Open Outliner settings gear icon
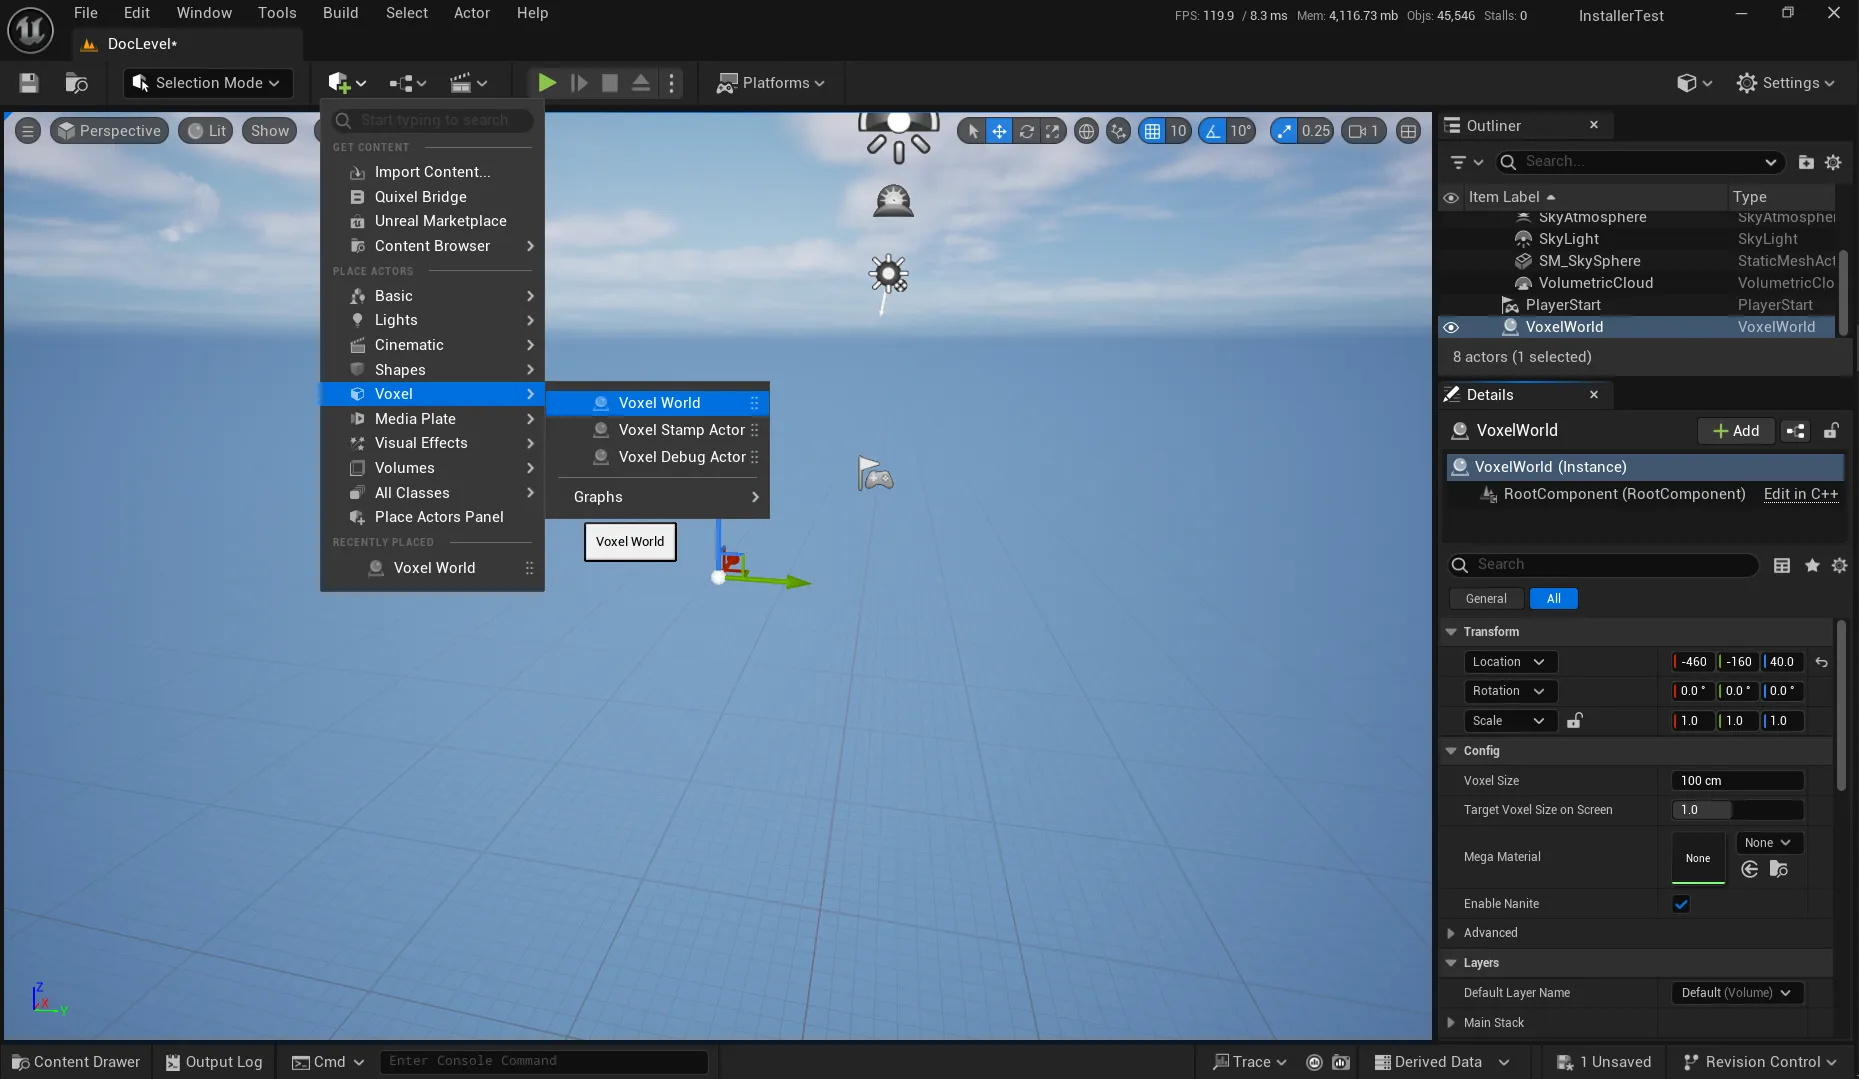The height and width of the screenshot is (1079, 1859). click(x=1834, y=162)
